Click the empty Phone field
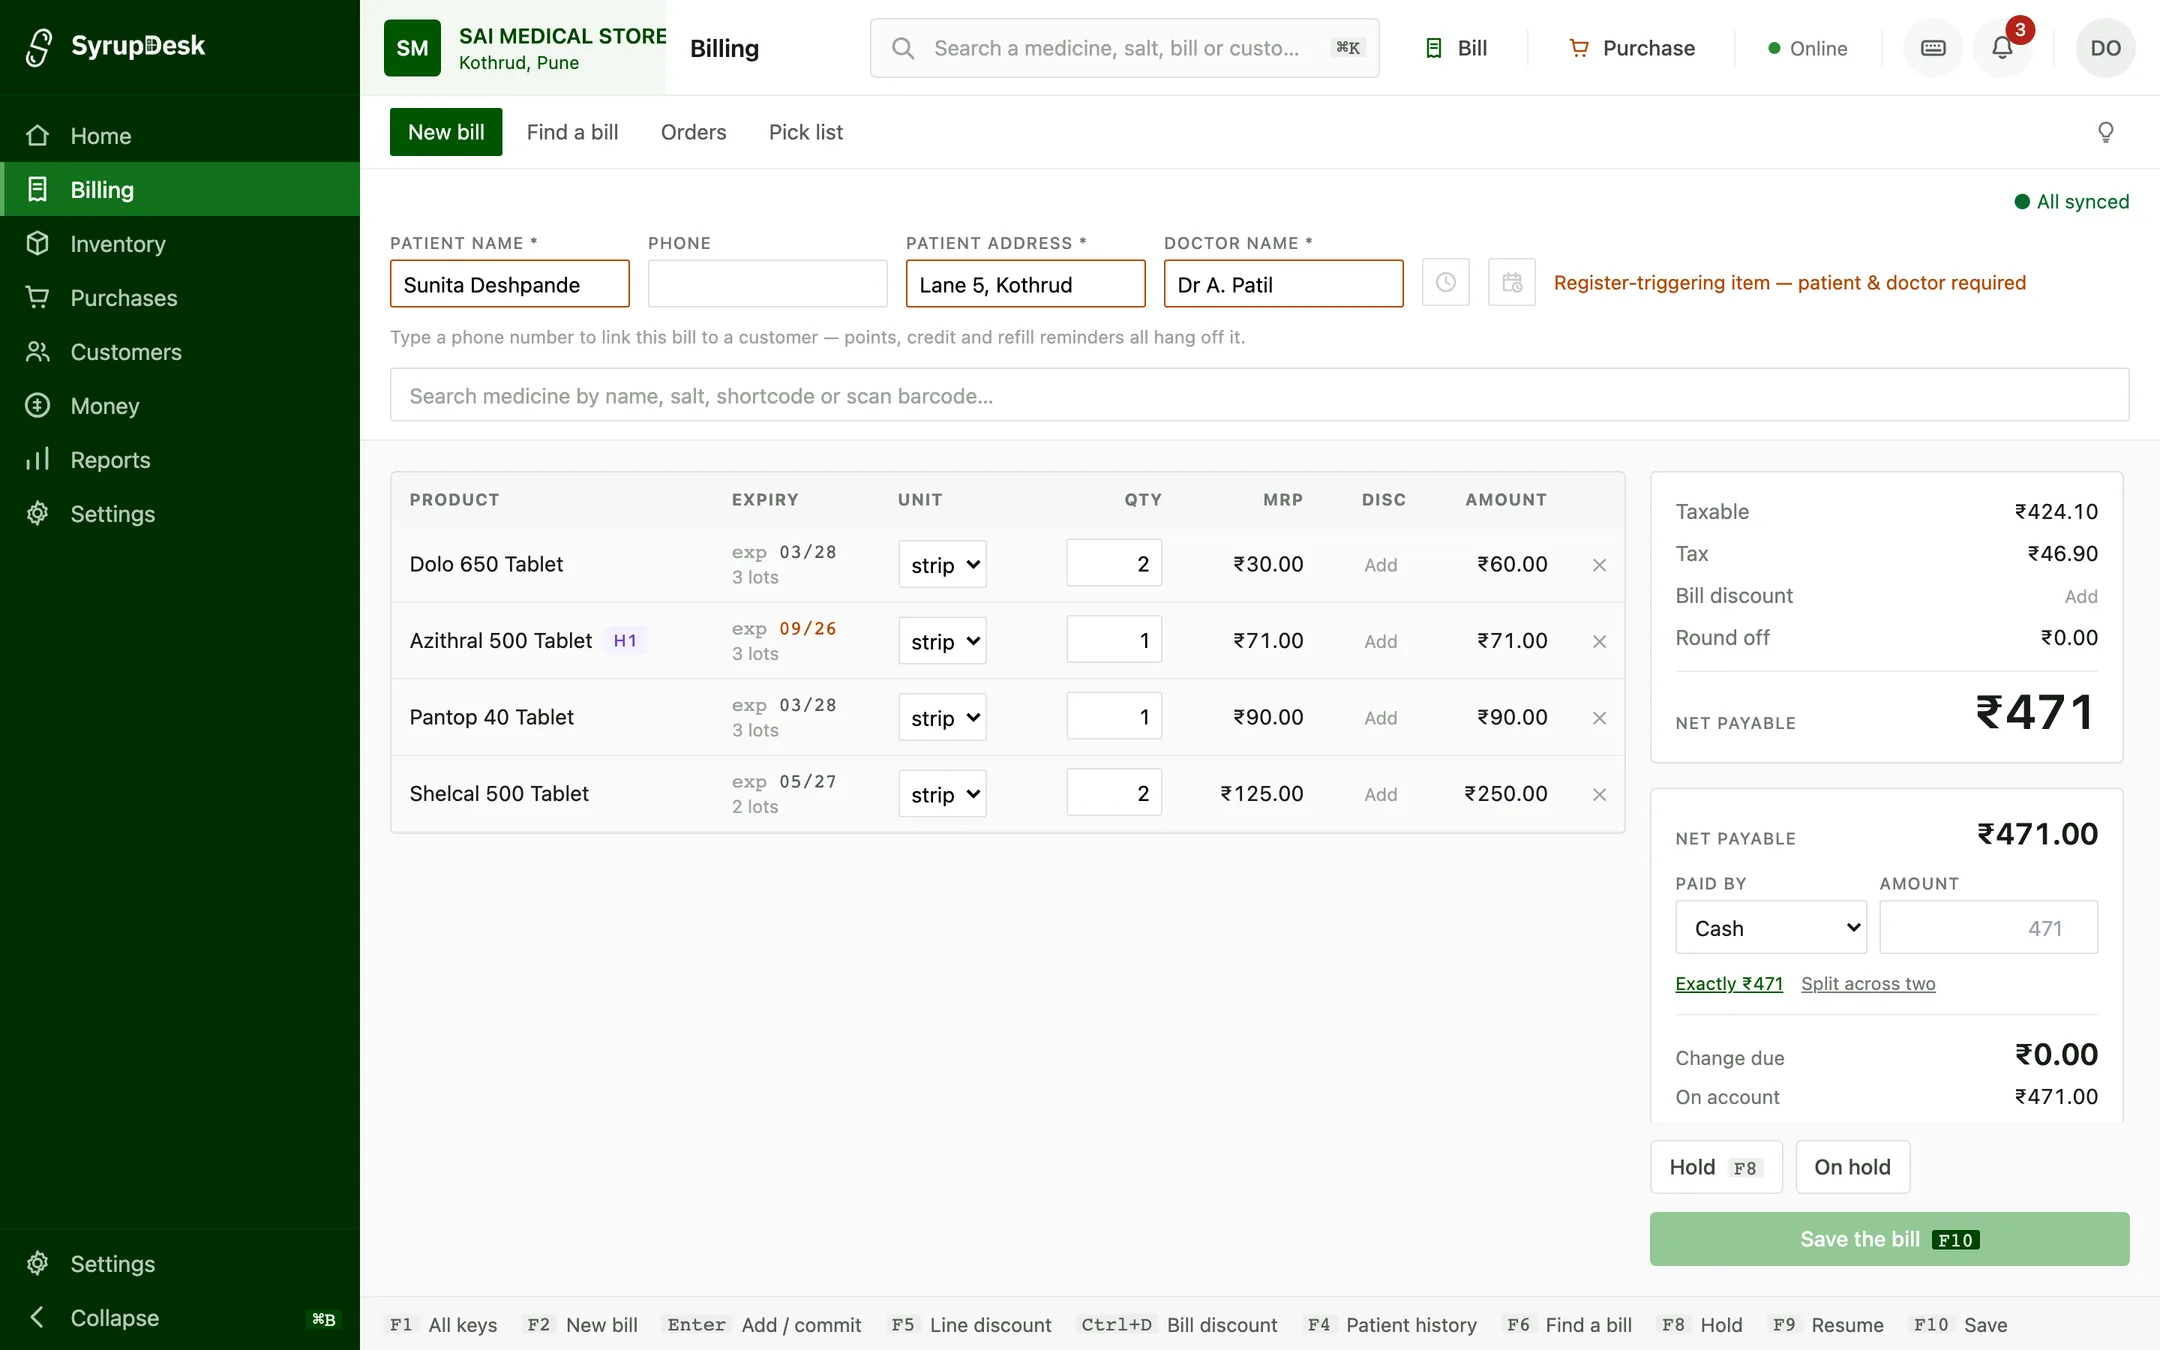This screenshot has height=1350, width=2160. pos(767,284)
